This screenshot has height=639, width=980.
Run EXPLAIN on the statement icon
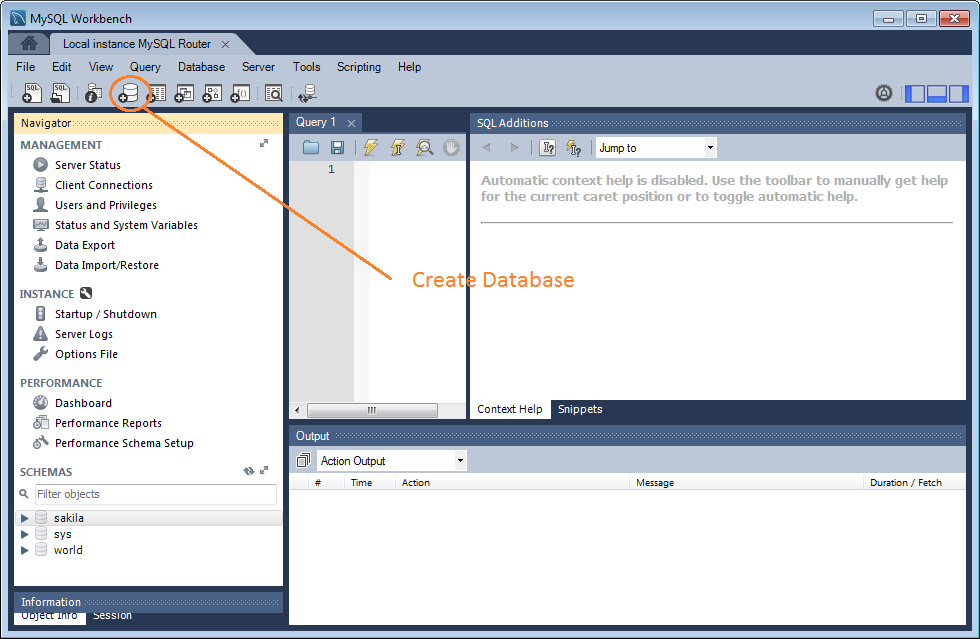click(424, 148)
